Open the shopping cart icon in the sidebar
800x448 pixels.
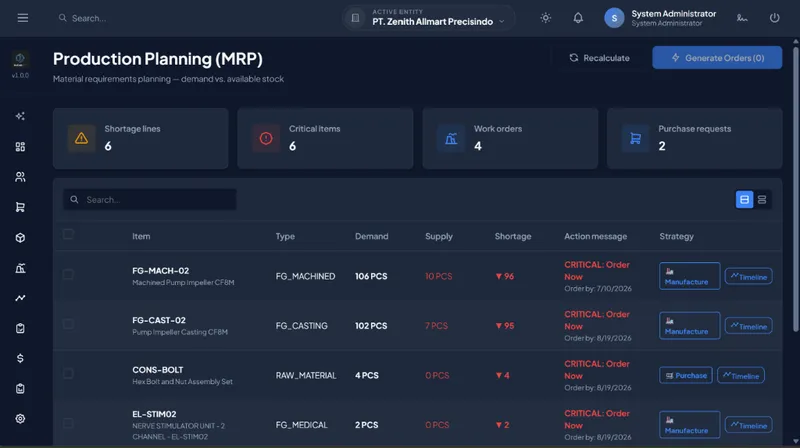pos(20,207)
